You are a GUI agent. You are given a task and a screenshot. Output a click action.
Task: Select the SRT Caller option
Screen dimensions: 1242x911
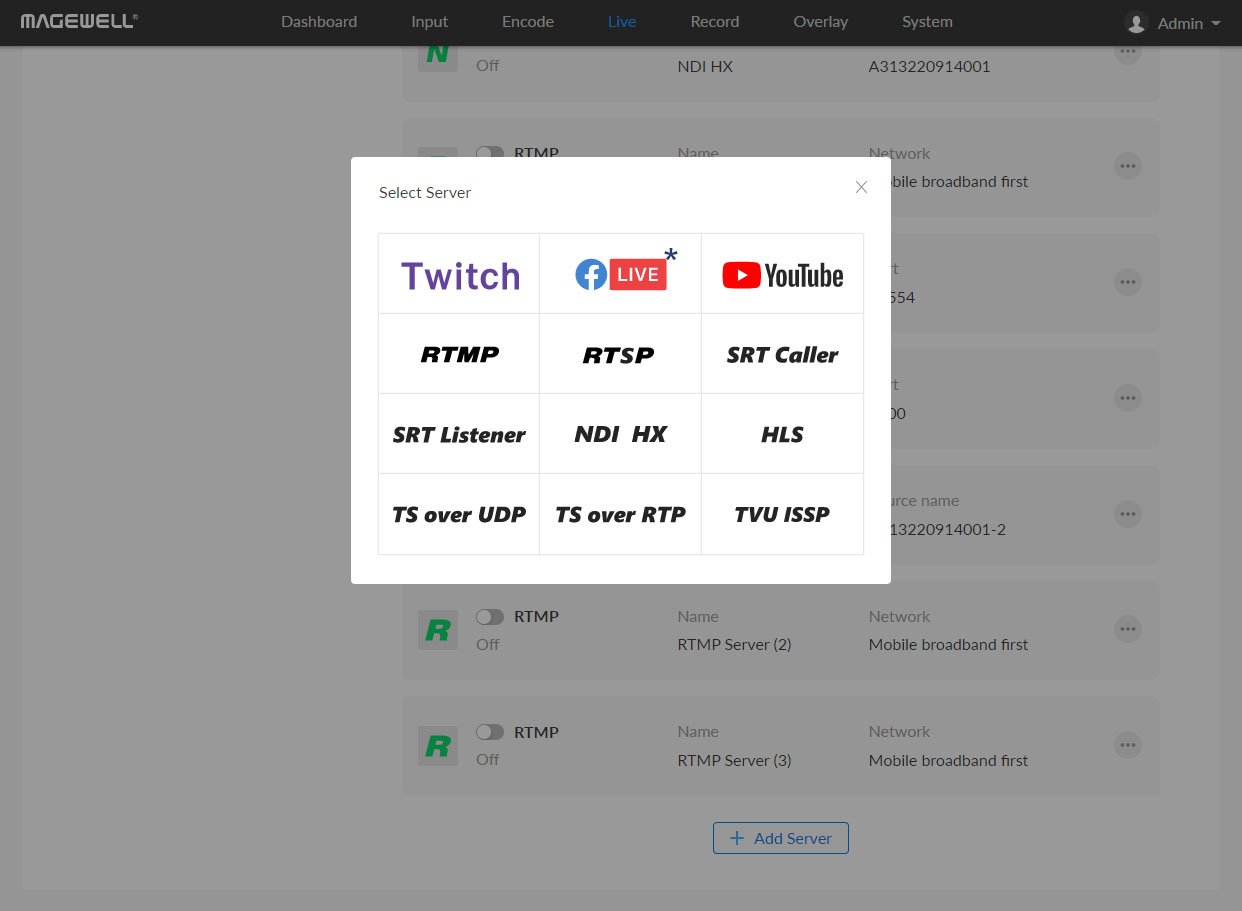[782, 354]
